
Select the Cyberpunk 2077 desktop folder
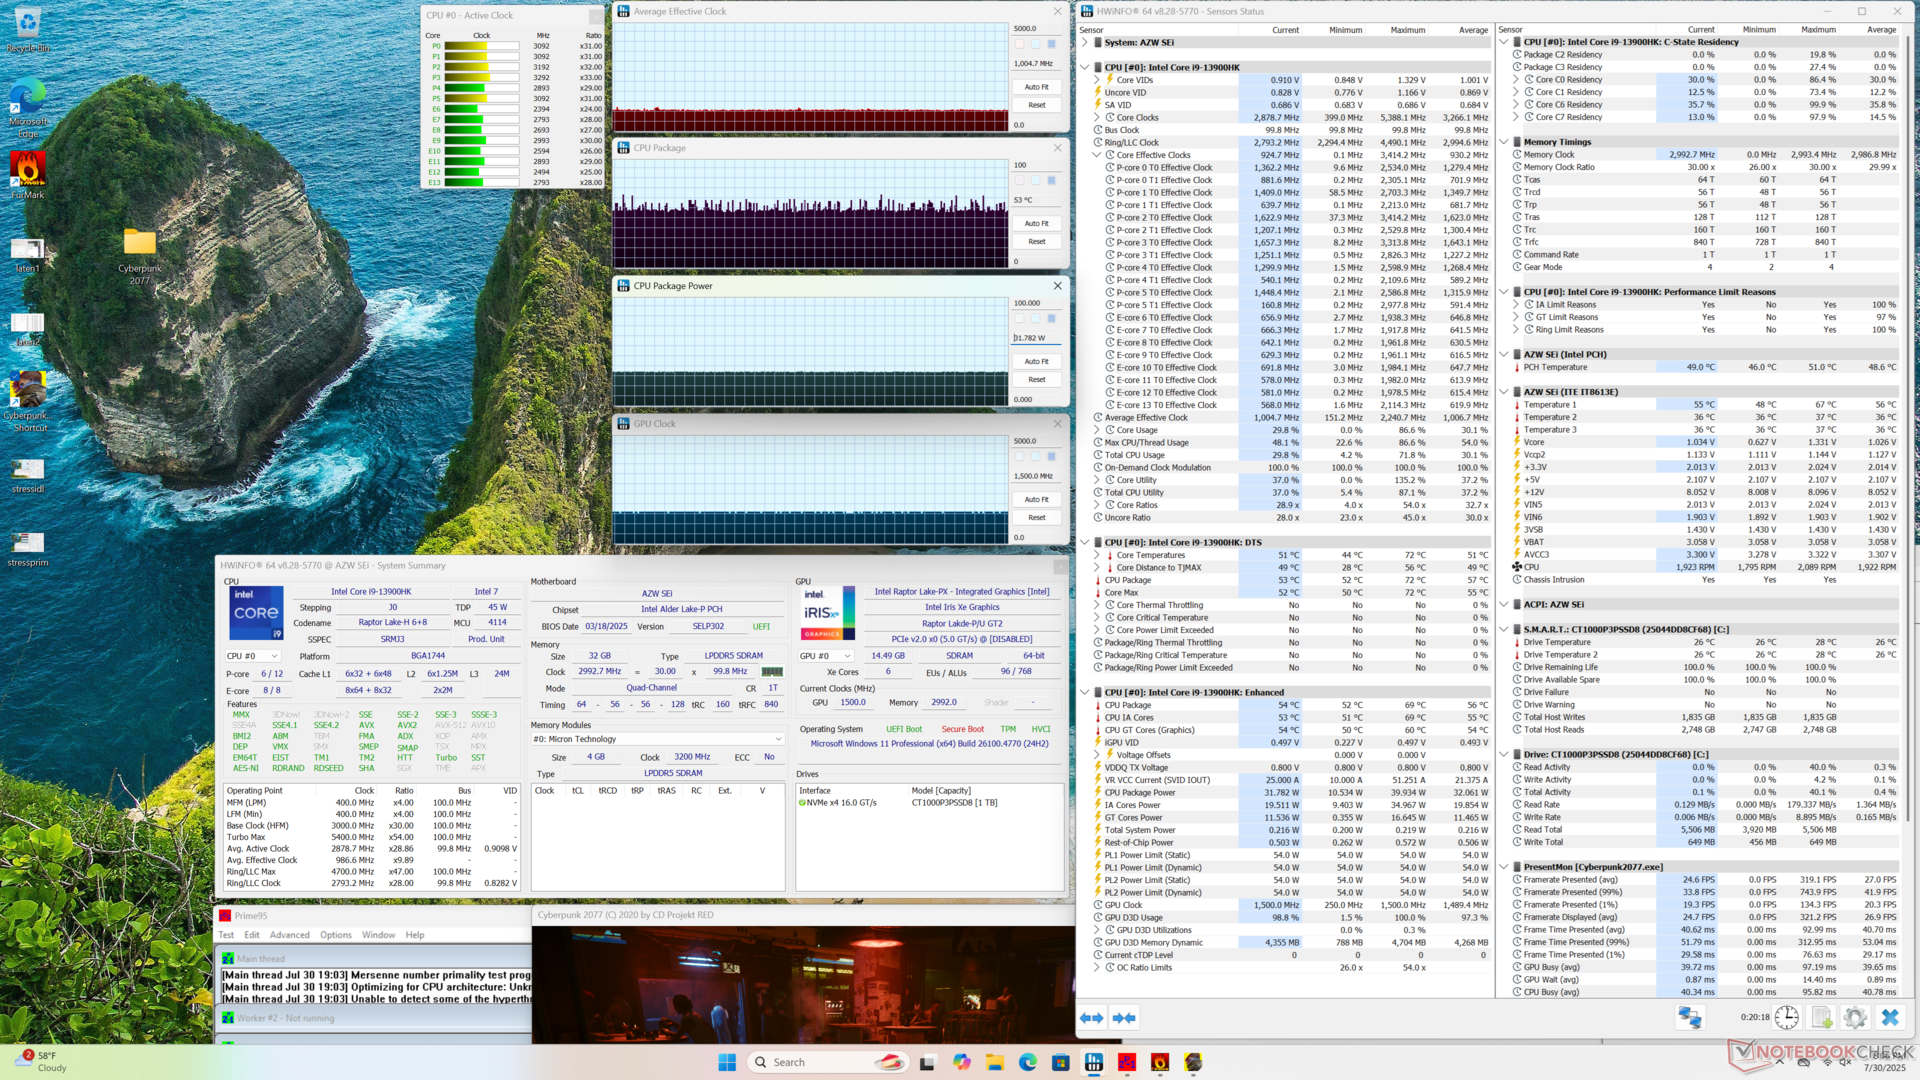tap(140, 257)
